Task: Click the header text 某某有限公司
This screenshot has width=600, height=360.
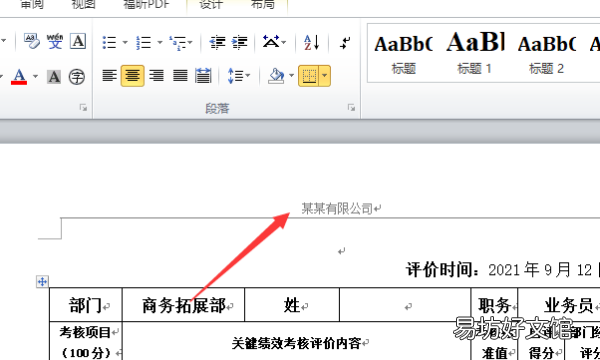Action: point(337,209)
